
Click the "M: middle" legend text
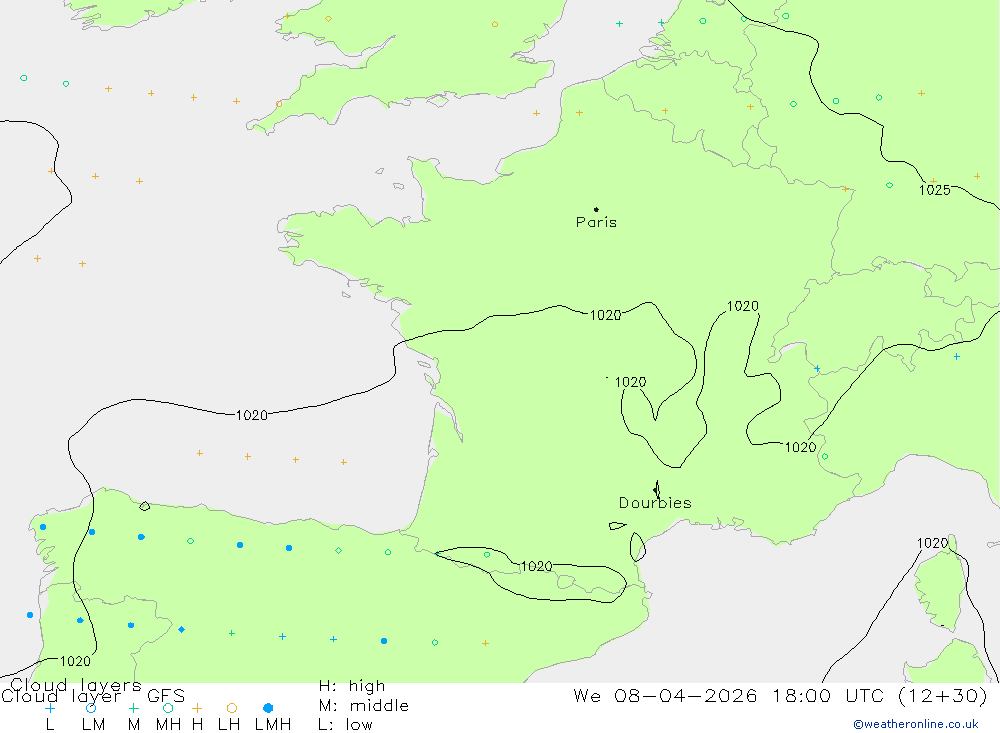point(364,706)
